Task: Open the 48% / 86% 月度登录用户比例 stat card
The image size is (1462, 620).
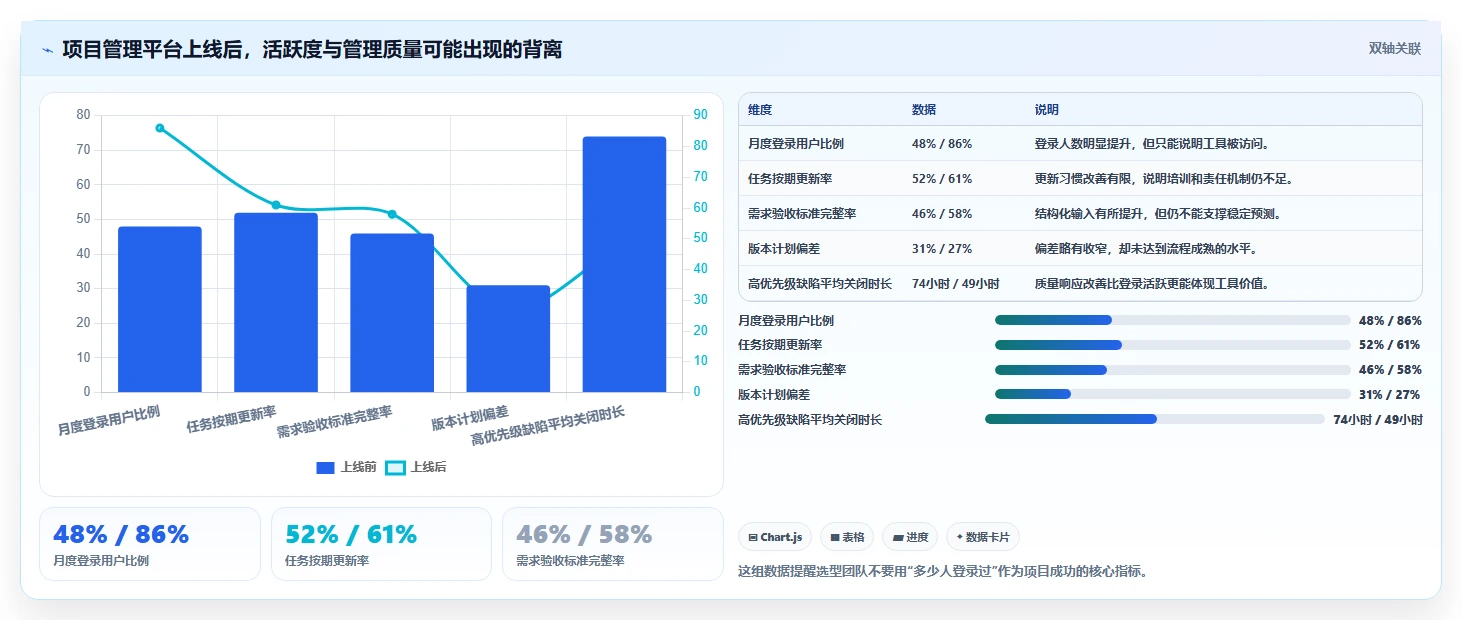Action: pyautogui.click(x=150, y=544)
